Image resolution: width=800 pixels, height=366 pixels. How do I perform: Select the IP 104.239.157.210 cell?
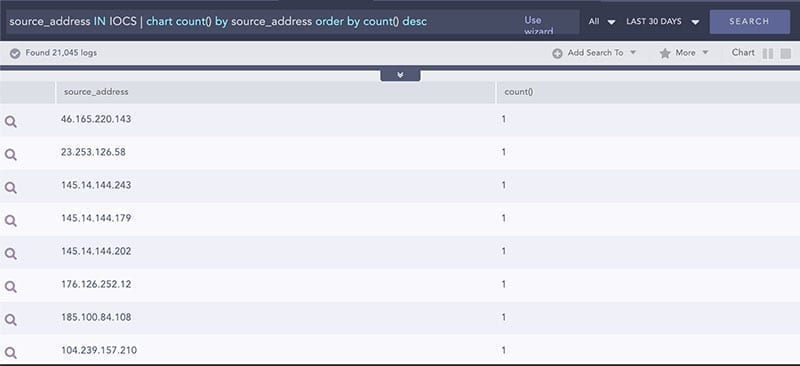tap(99, 350)
